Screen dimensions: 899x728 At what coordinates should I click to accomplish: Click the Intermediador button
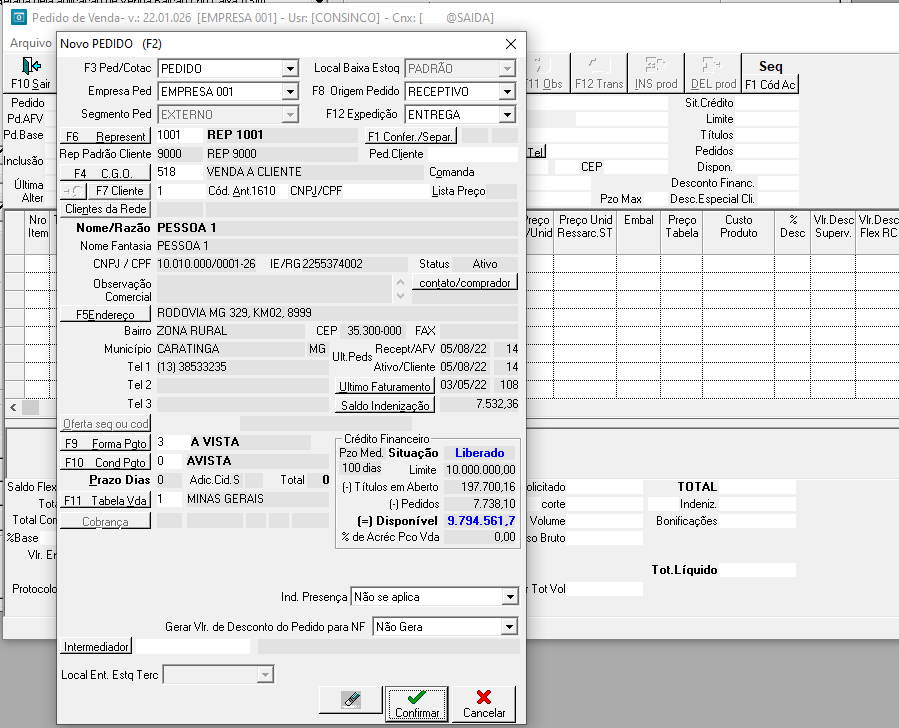(96, 647)
